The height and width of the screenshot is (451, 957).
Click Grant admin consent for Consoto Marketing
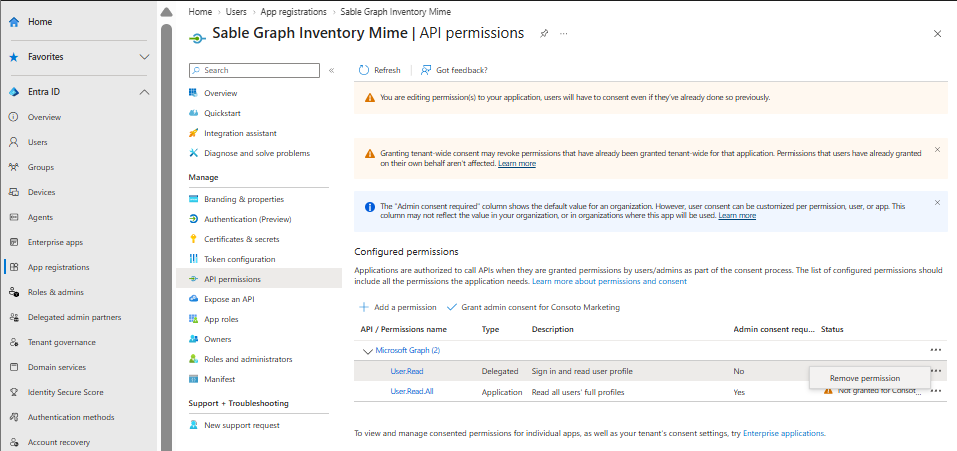[x=534, y=308]
